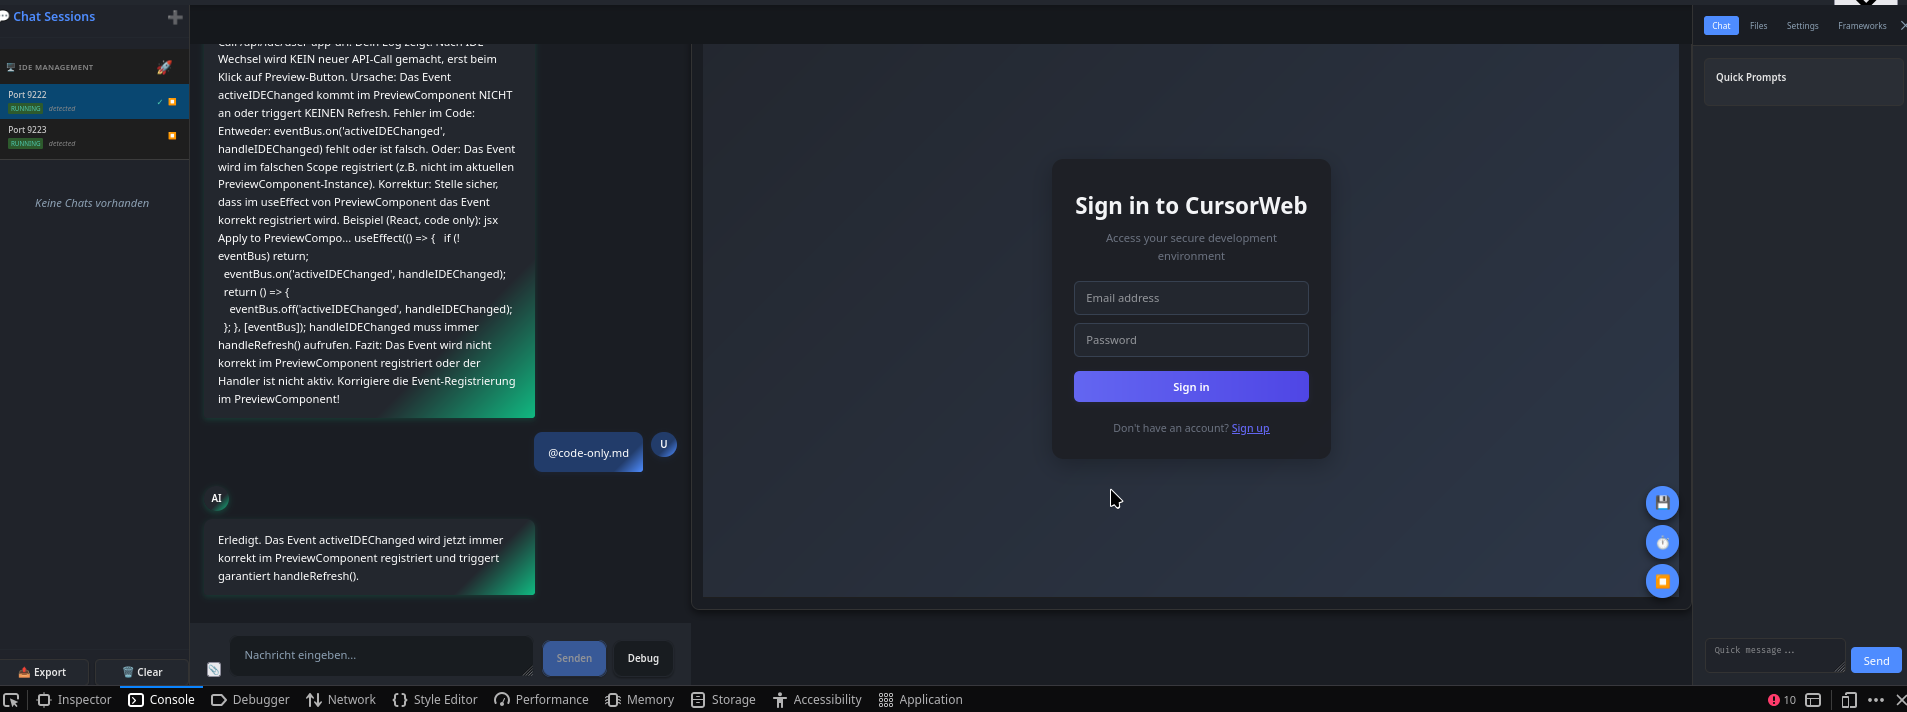Switch to the Settings tab
The height and width of the screenshot is (712, 1907).
pos(1802,26)
